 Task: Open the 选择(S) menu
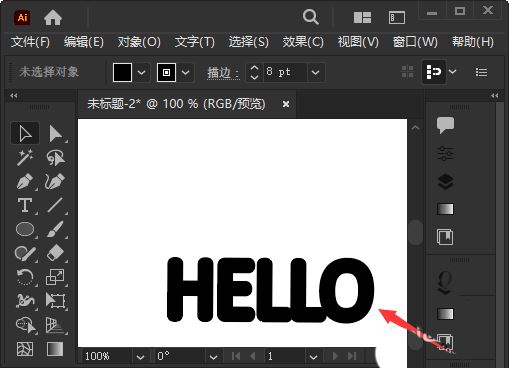point(249,42)
